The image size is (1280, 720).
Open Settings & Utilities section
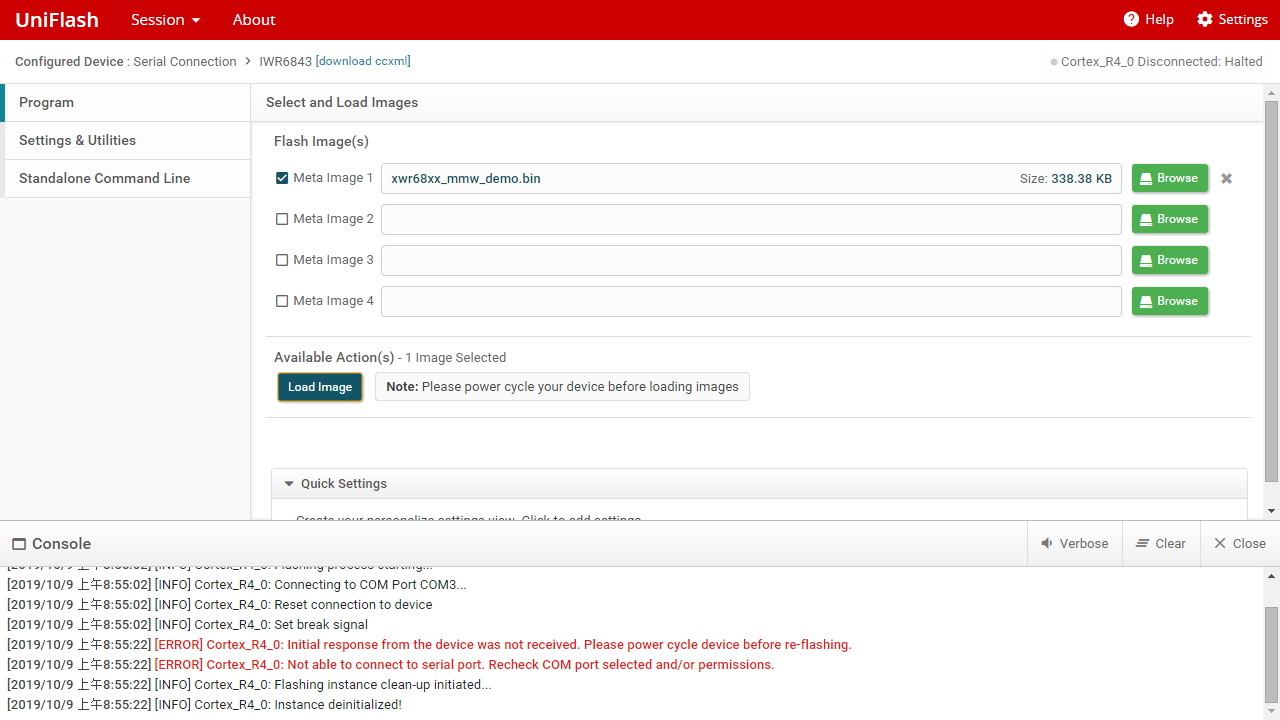pyautogui.click(x=126, y=140)
